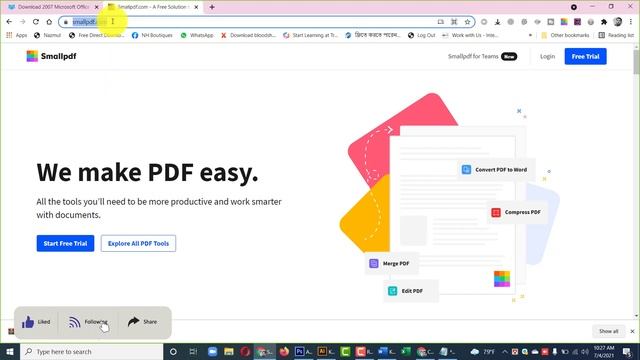Open the weather widget showing 79°F
The width and height of the screenshot is (640, 360).
point(482,351)
